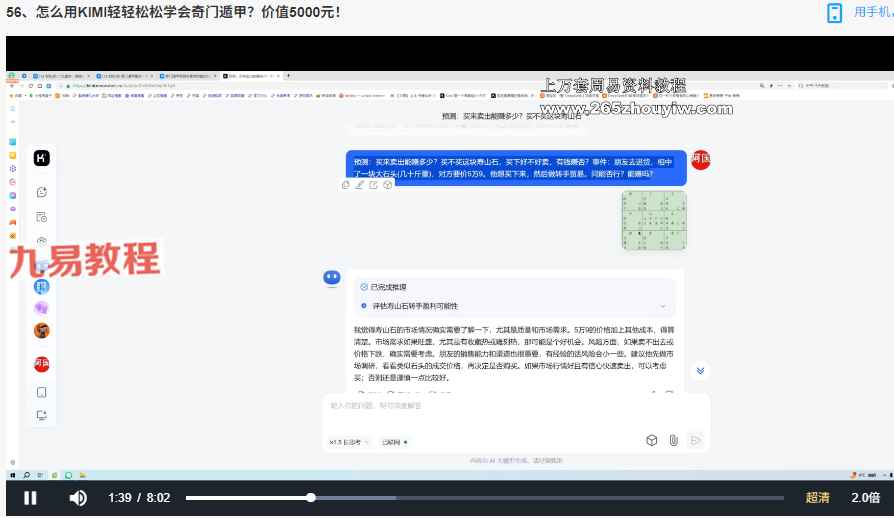Click the cube icon in input box

pyautogui.click(x=652, y=440)
